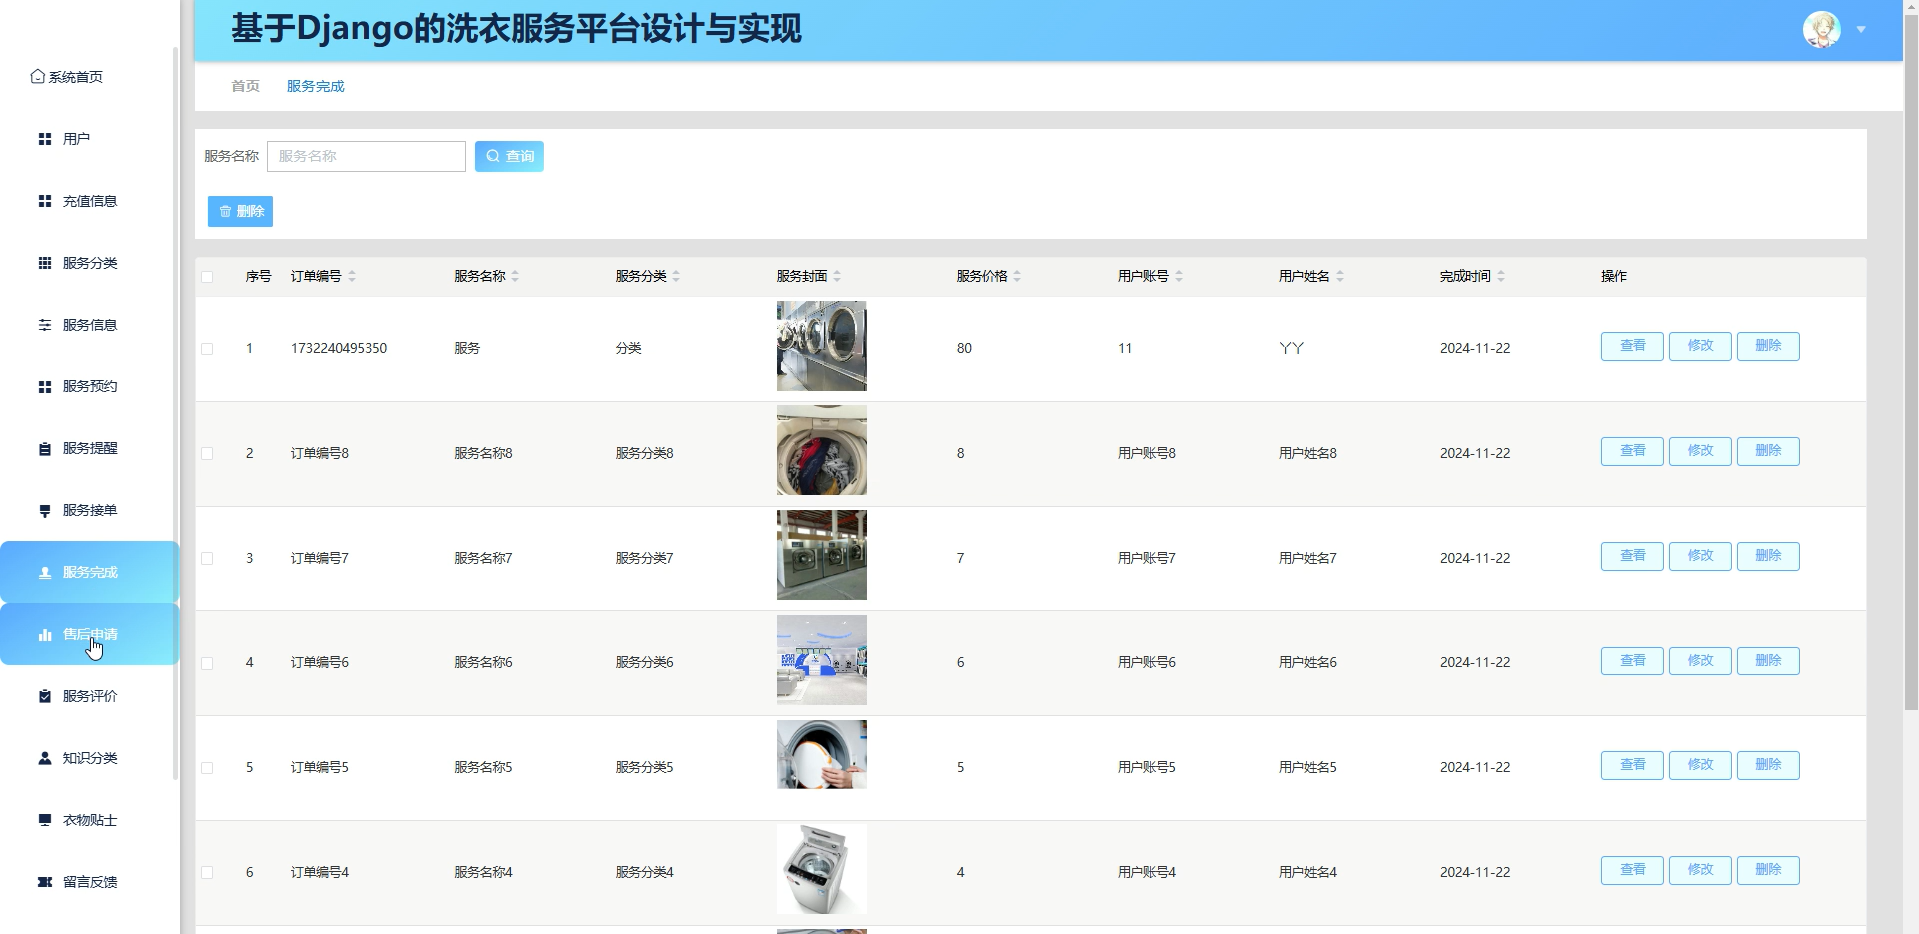Click 删除 for row with order 1732240495350
This screenshot has height=934, width=1919.
pyautogui.click(x=1768, y=346)
